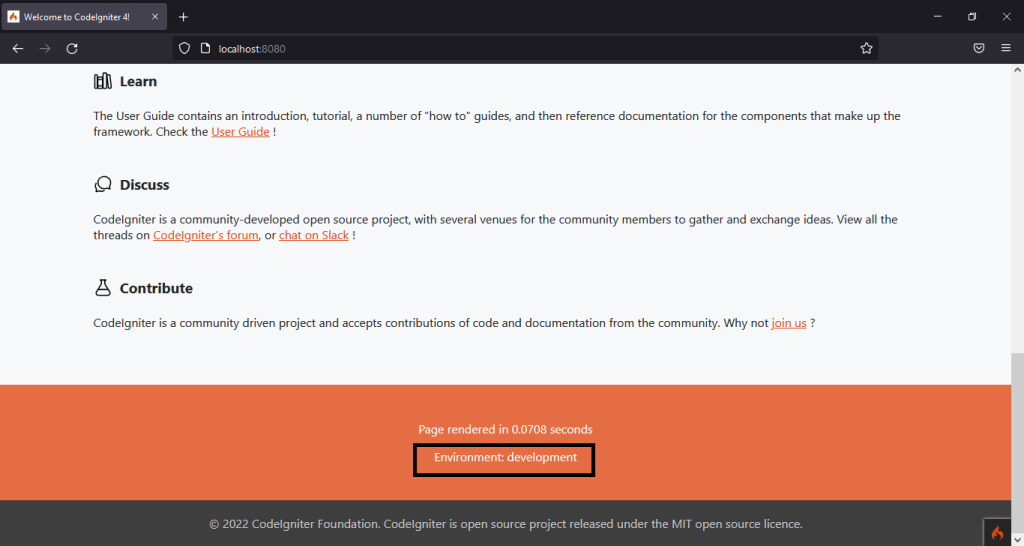Viewport: 1024px width, 546px height.
Task: Click the Forward navigation arrow
Action: pos(45,48)
